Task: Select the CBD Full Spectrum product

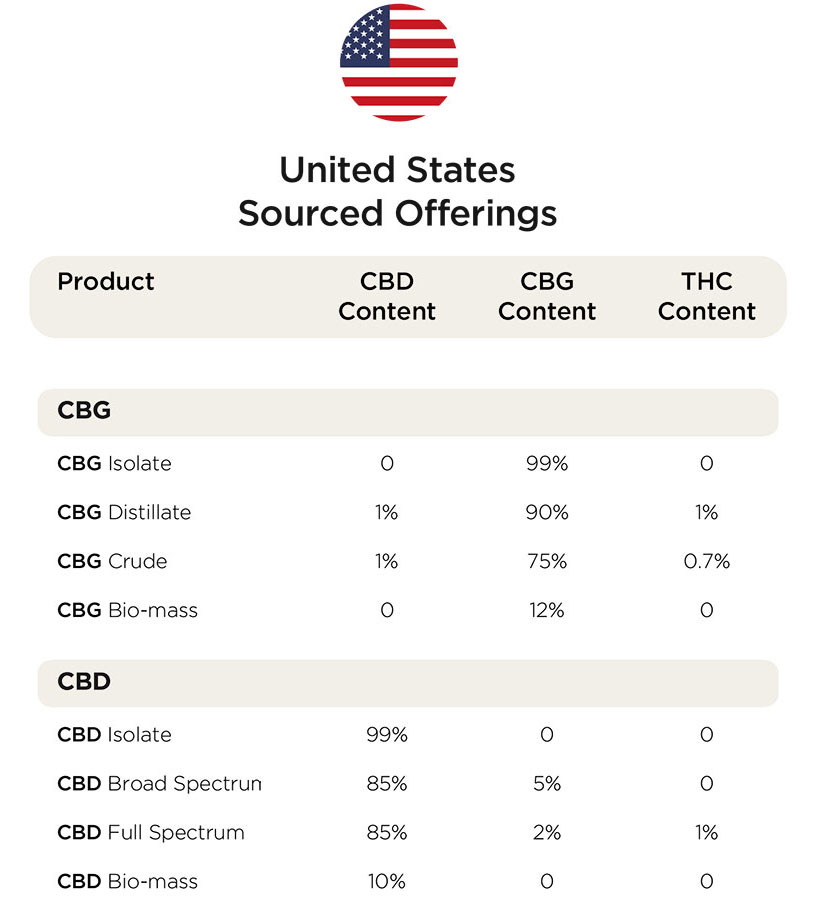Action: pos(151,833)
